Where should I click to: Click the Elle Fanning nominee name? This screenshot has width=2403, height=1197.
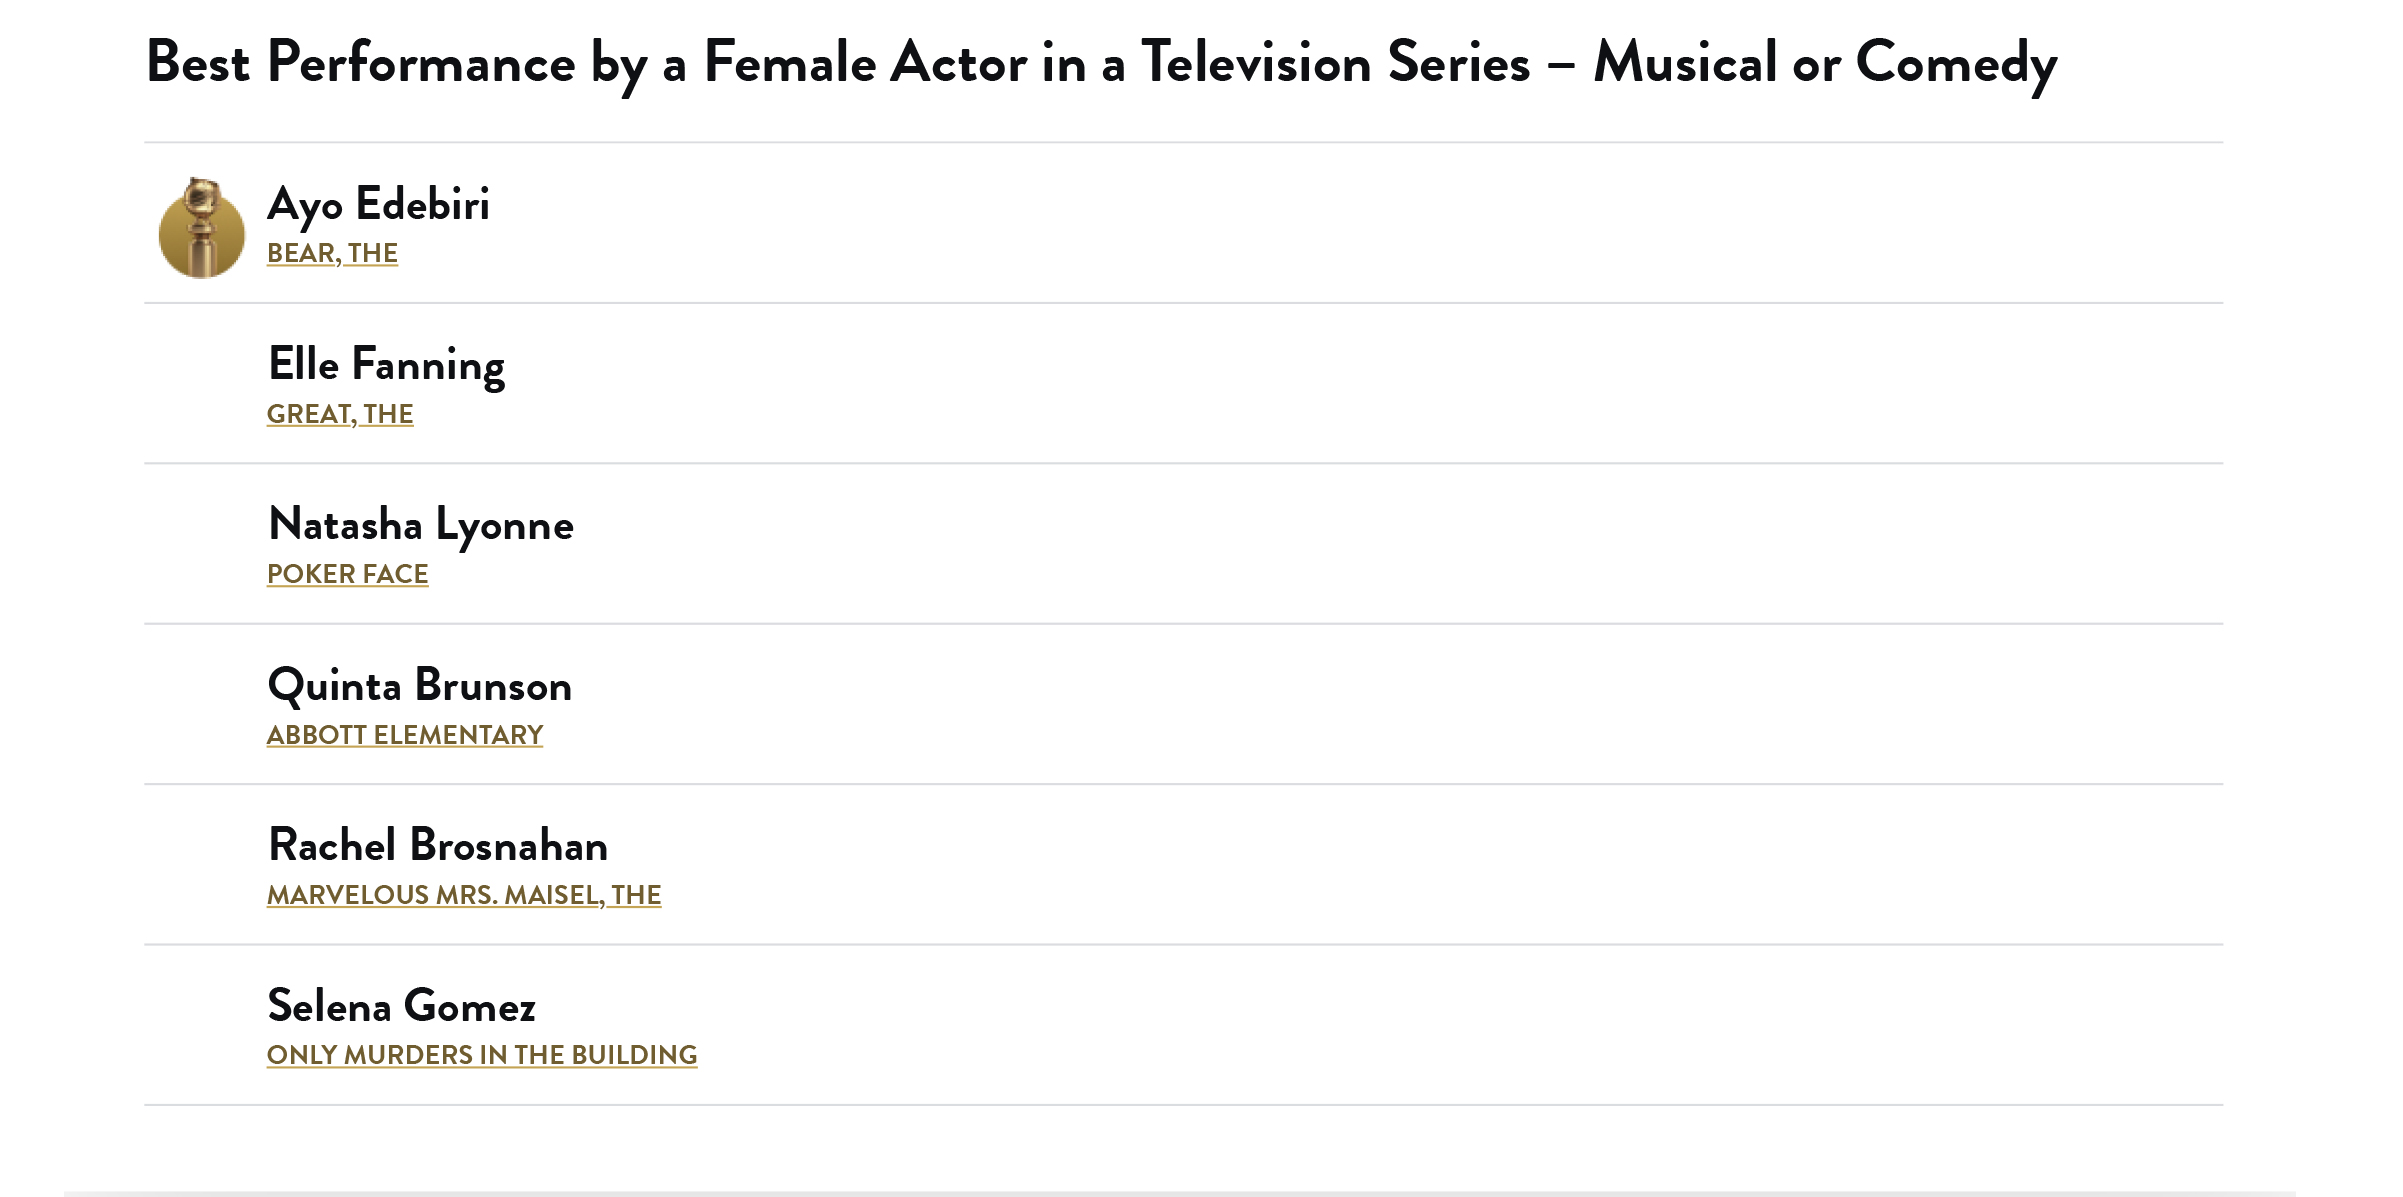(x=386, y=365)
